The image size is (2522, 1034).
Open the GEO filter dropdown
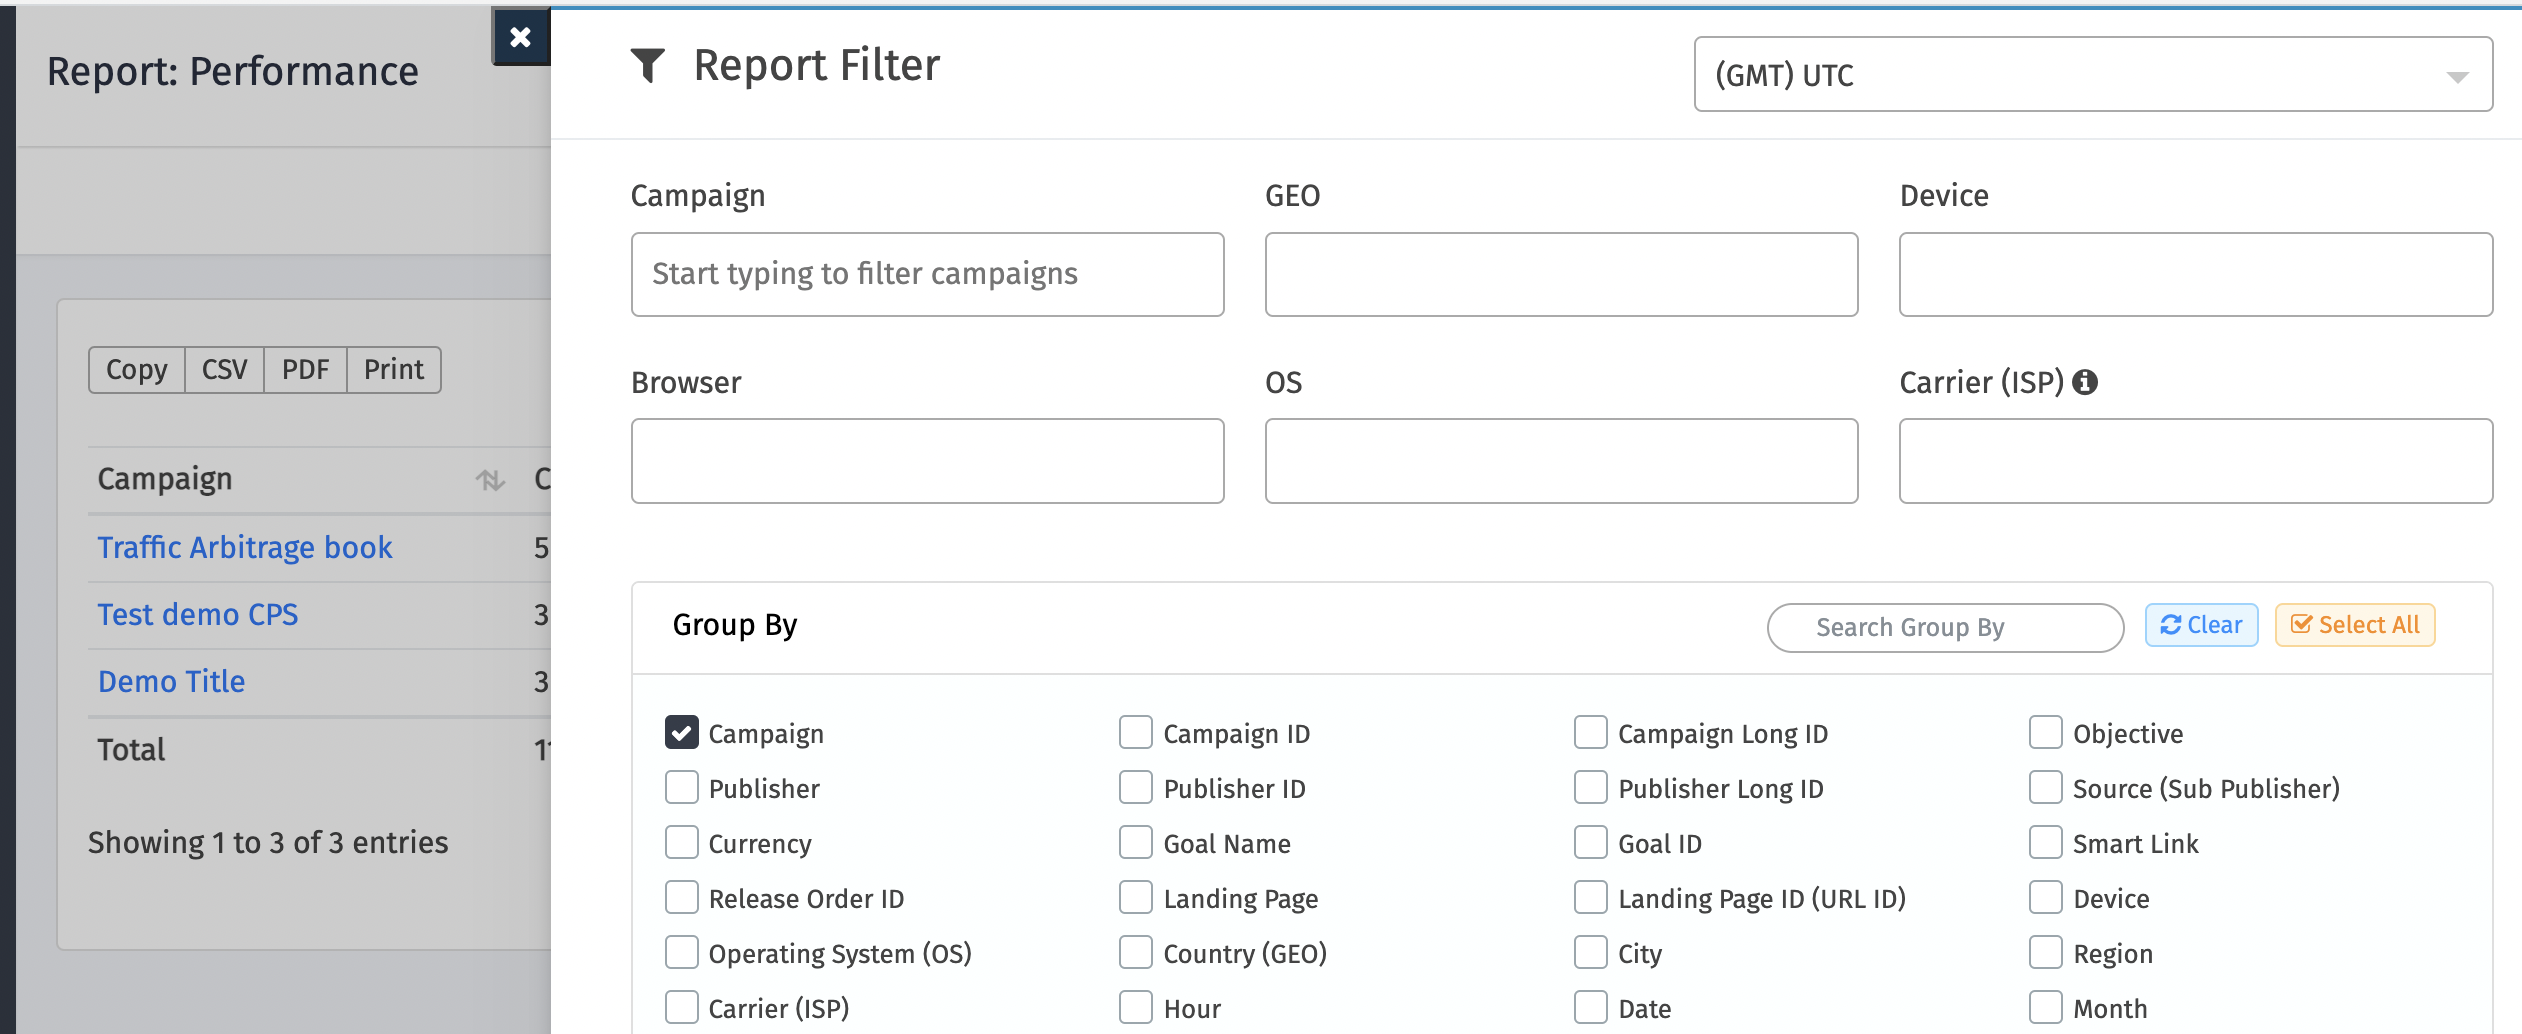[x=1560, y=275]
